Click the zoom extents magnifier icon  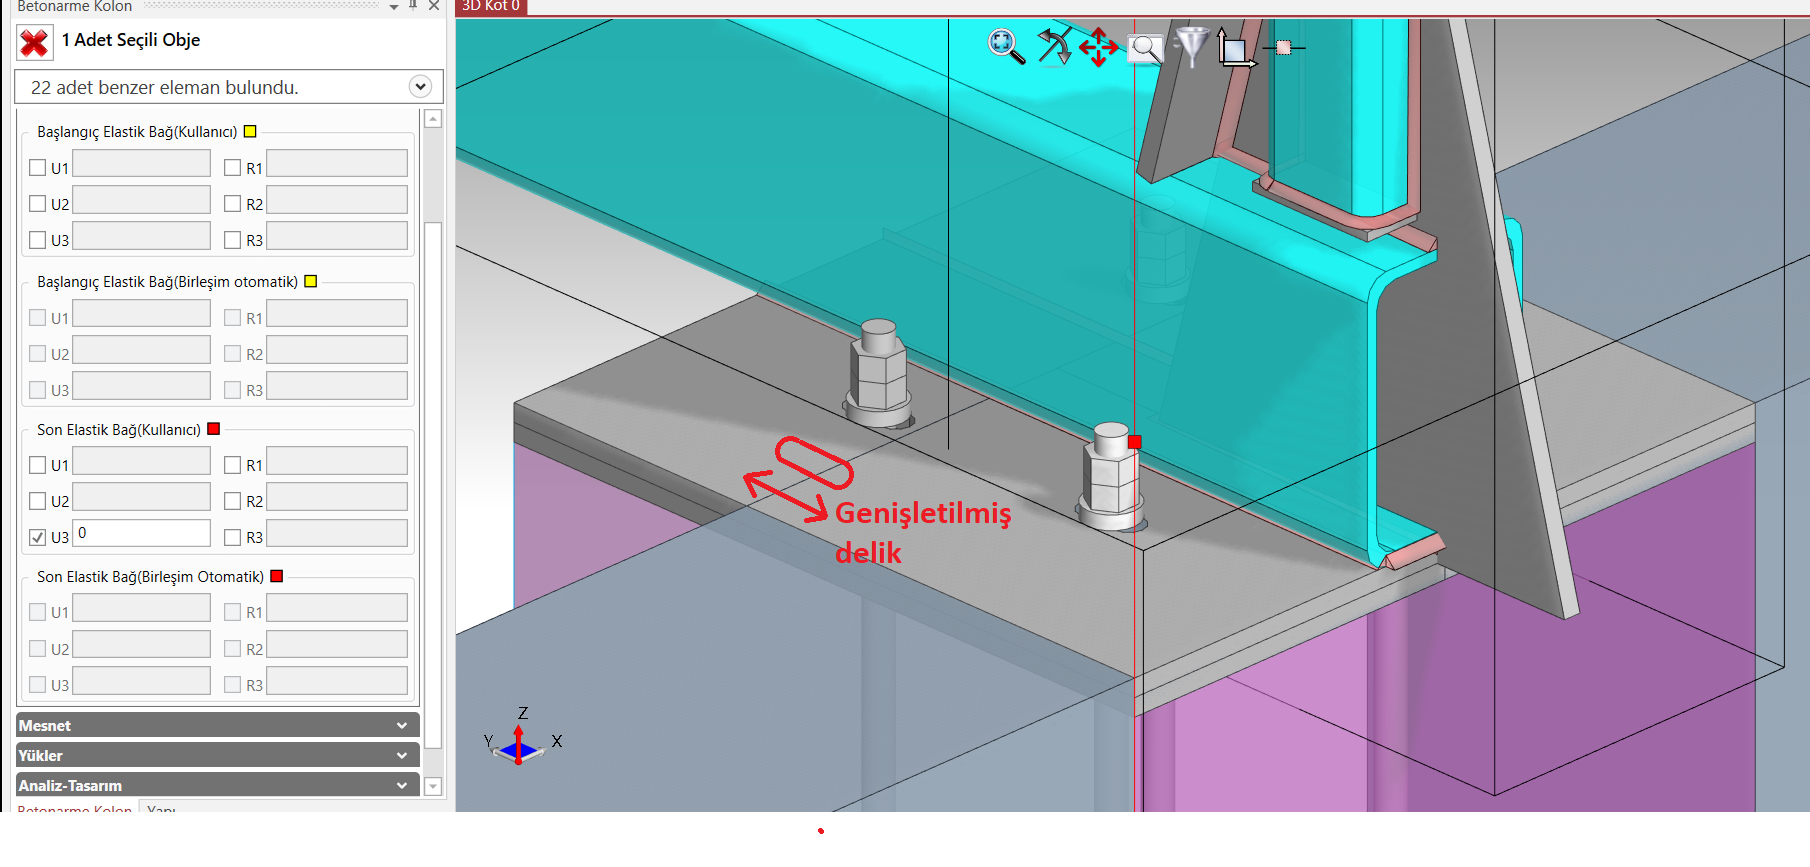point(1005,46)
